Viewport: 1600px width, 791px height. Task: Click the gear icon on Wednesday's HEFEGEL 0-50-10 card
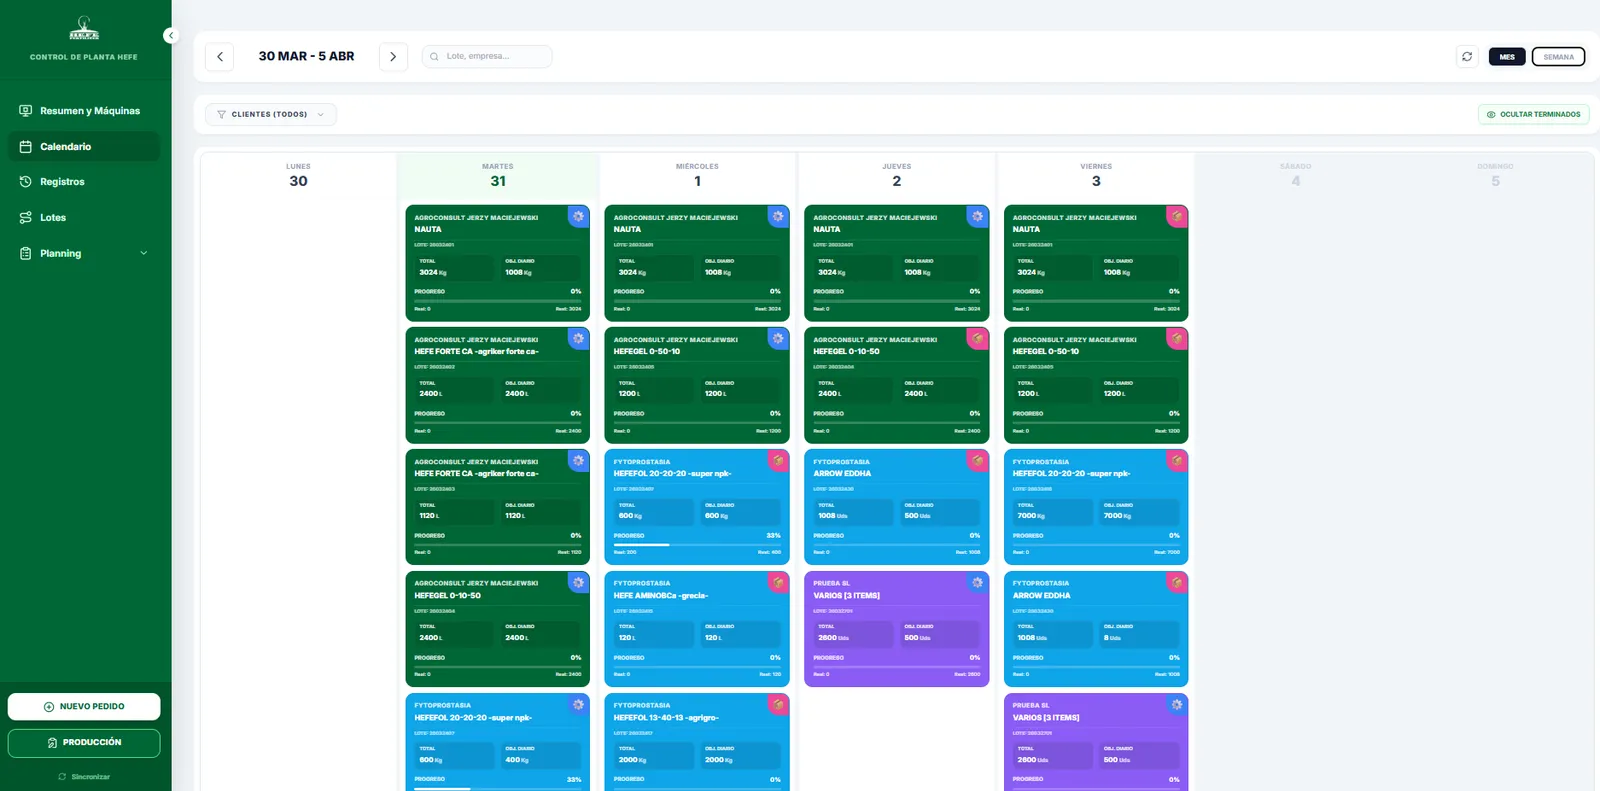click(778, 338)
